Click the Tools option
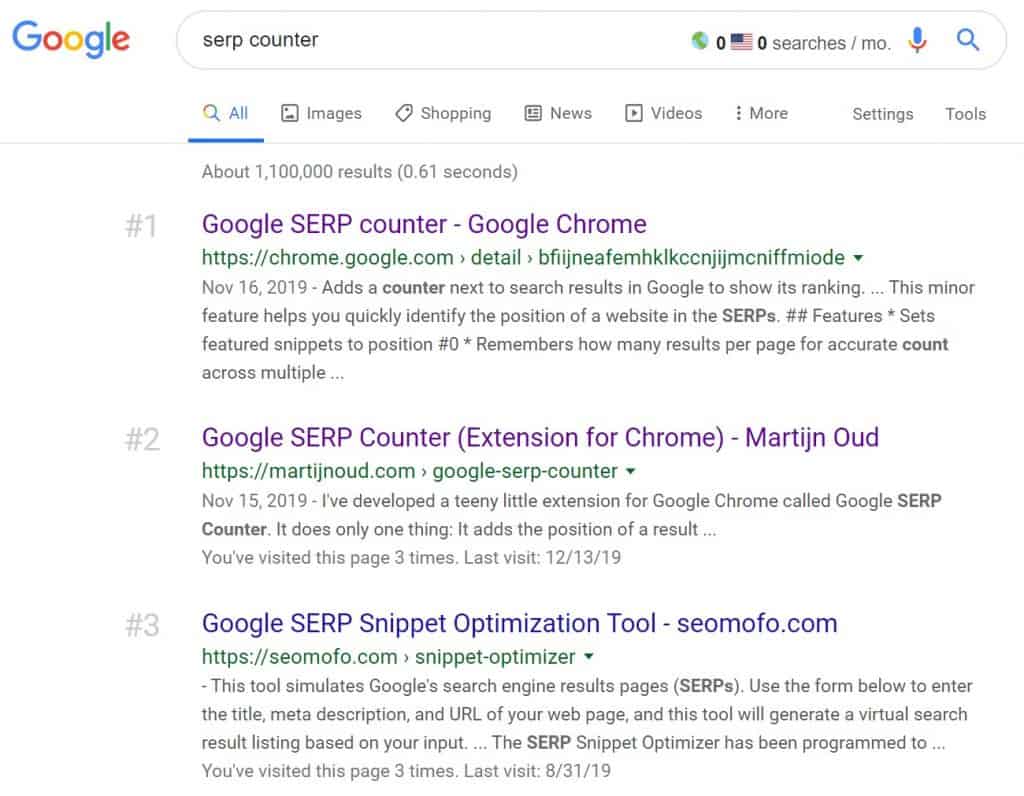Screen dimensions: 1024x796 click(965, 114)
